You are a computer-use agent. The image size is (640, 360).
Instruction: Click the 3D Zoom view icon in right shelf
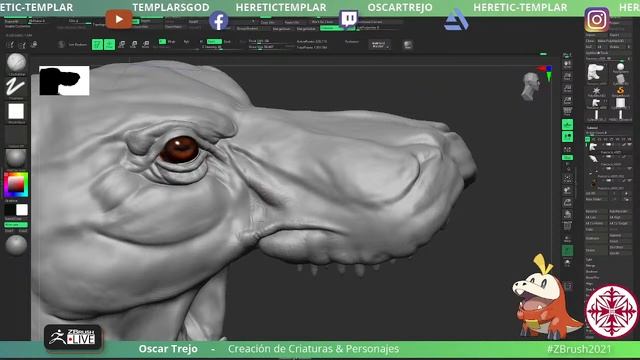click(x=567, y=202)
